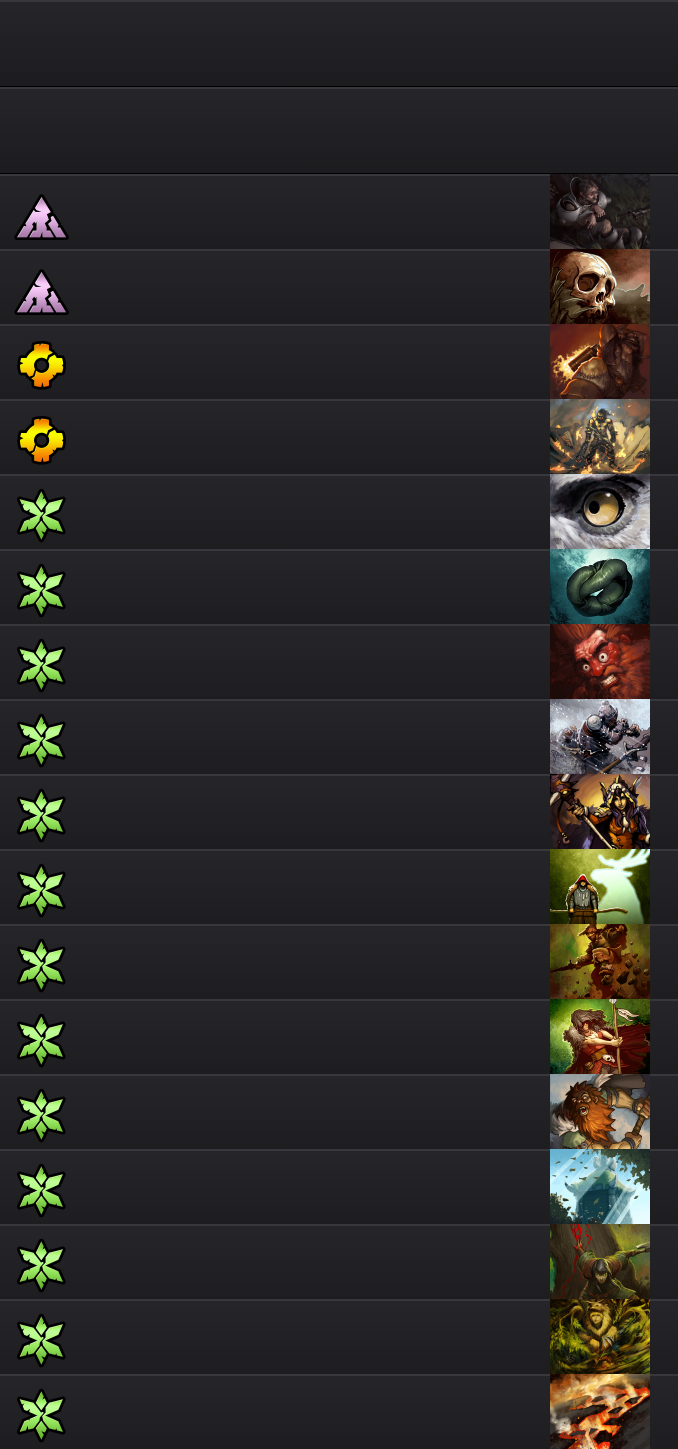Click the pink triangle icon beside skull artwork
Image resolution: width=678 pixels, height=1449 pixels.
click(42, 292)
